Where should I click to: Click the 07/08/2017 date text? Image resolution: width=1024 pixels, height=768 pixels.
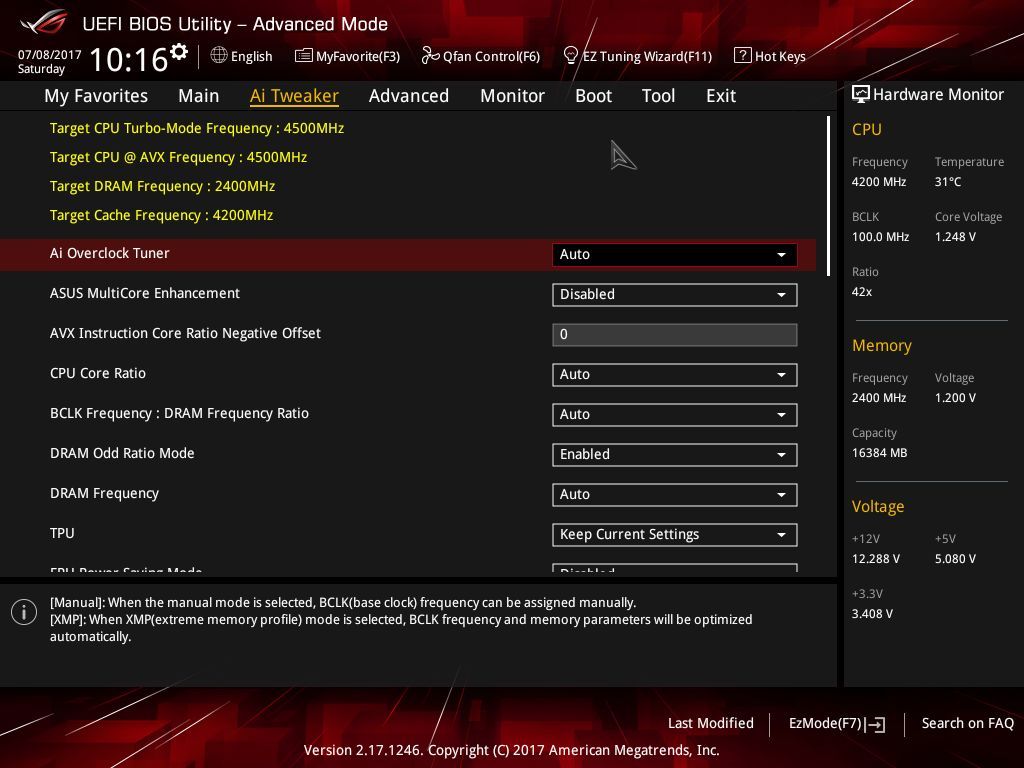pos(50,54)
